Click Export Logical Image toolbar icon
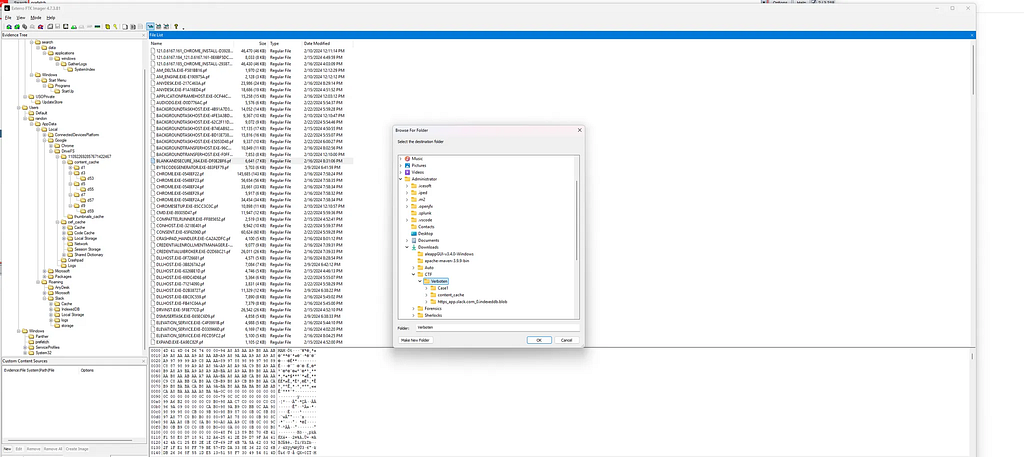The width and height of the screenshot is (1024, 457). (x=65, y=27)
